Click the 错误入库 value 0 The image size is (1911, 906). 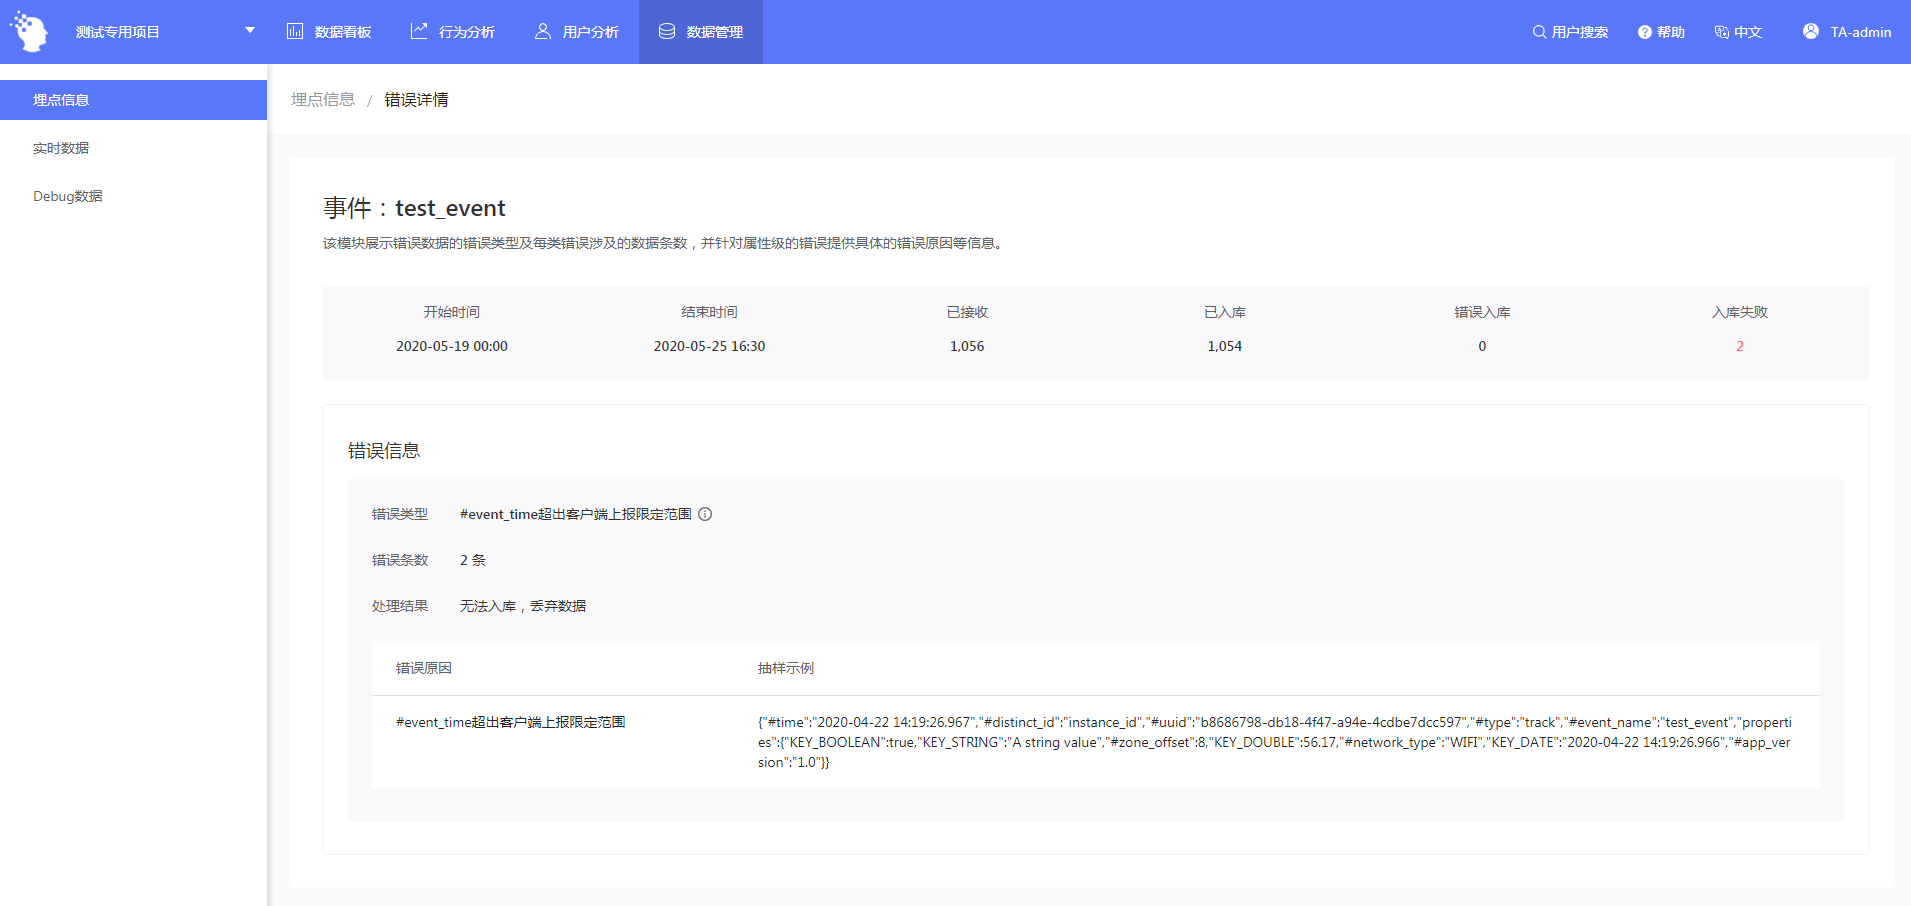(1482, 346)
